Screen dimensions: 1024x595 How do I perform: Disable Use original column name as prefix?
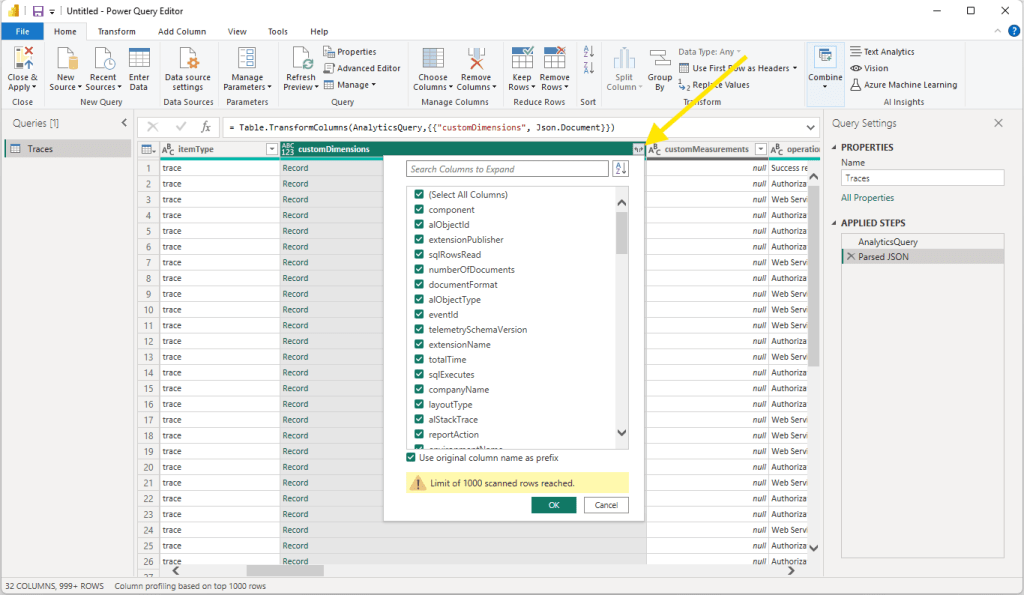pos(411,457)
